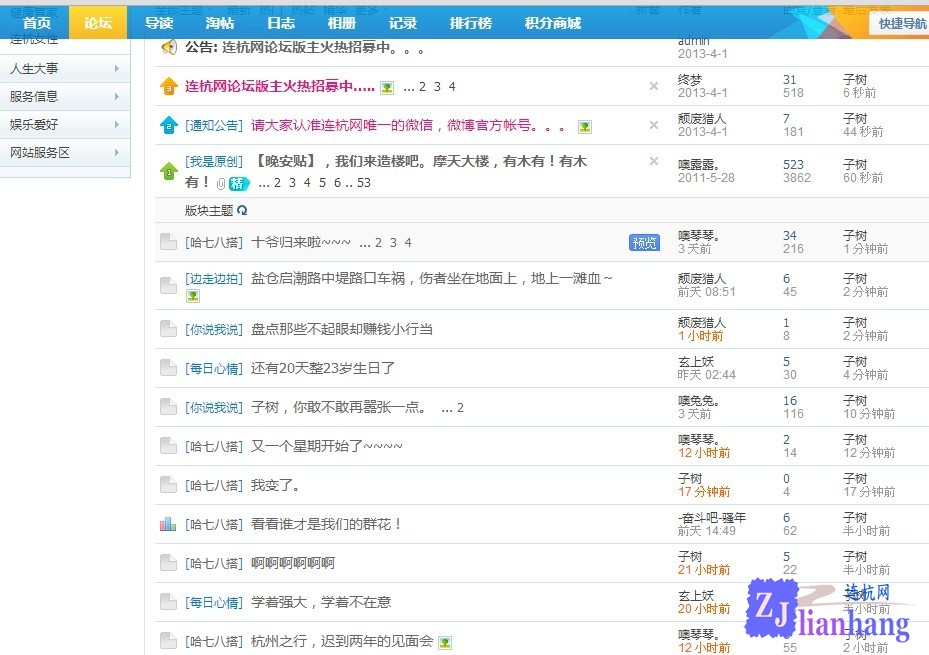This screenshot has width=929, height=655.
Task: Hide the 连杭网论坛版主火热招募中 sticky thread
Action: (653, 86)
